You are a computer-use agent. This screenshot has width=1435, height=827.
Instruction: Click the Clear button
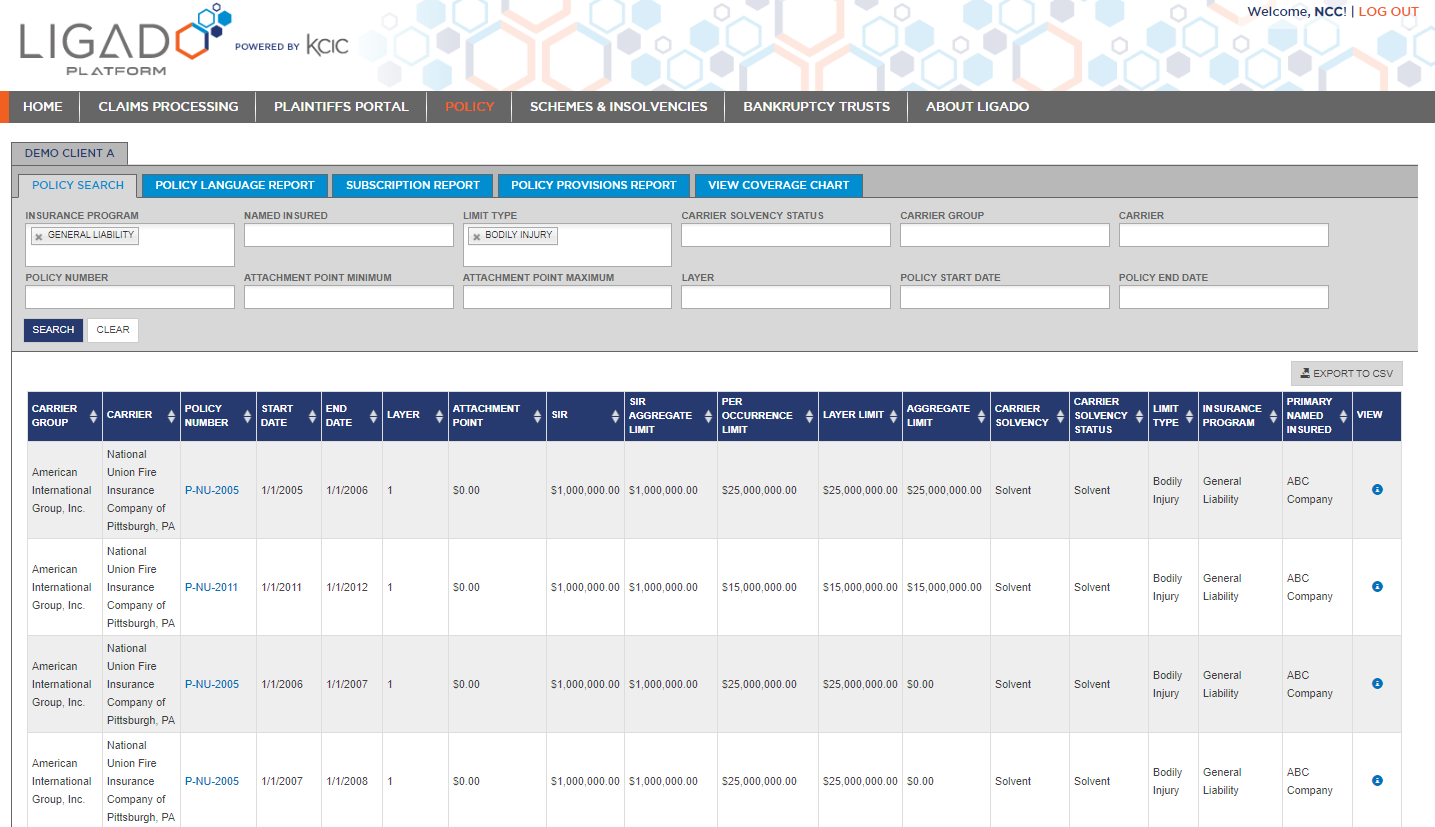click(x=113, y=330)
